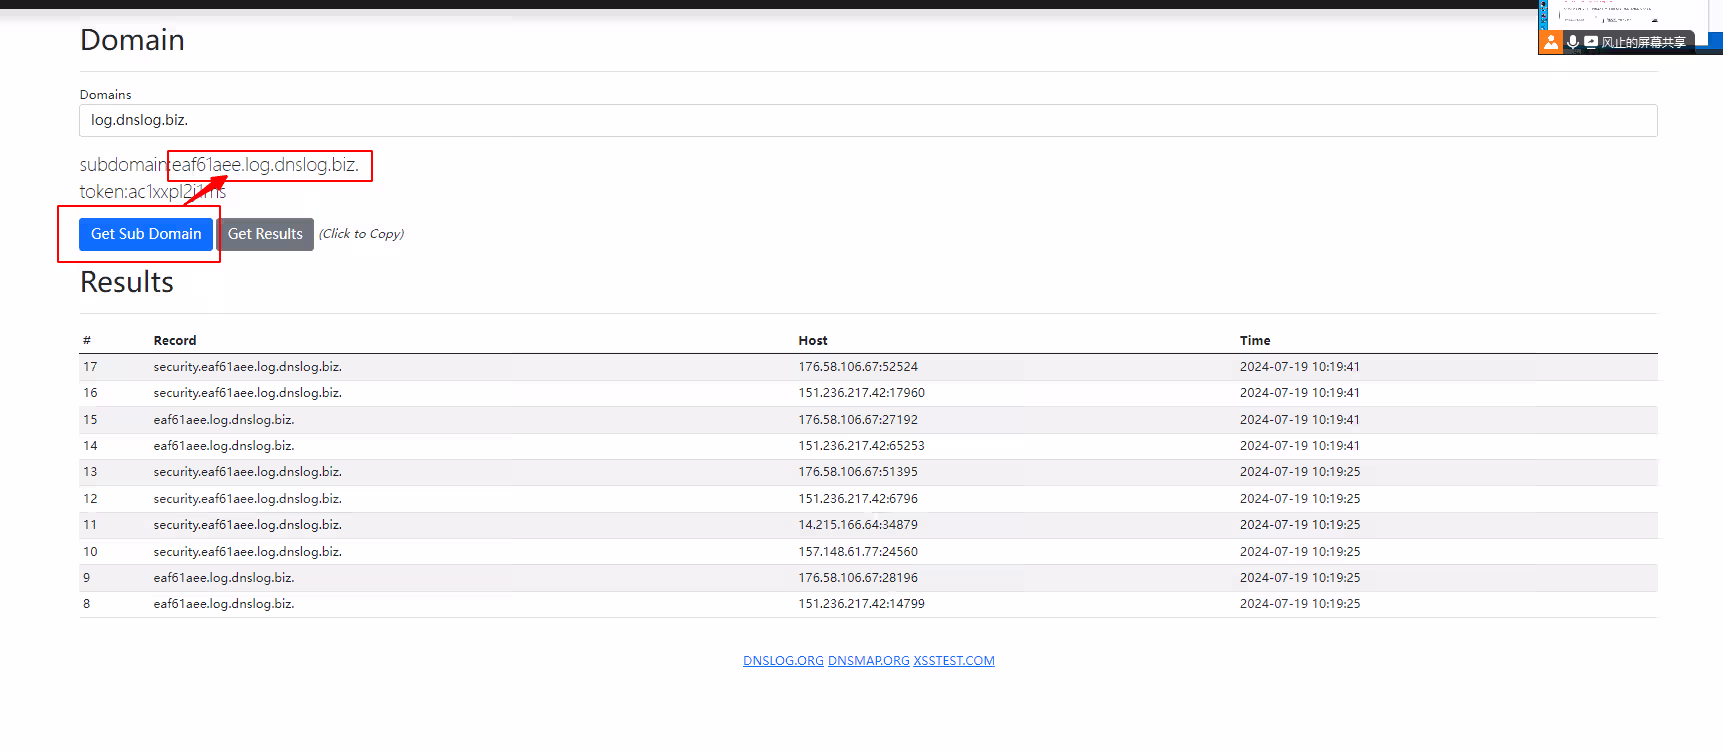Click the '(Click to Copy)' hint text
The height and width of the screenshot is (753, 1723).
361,234
